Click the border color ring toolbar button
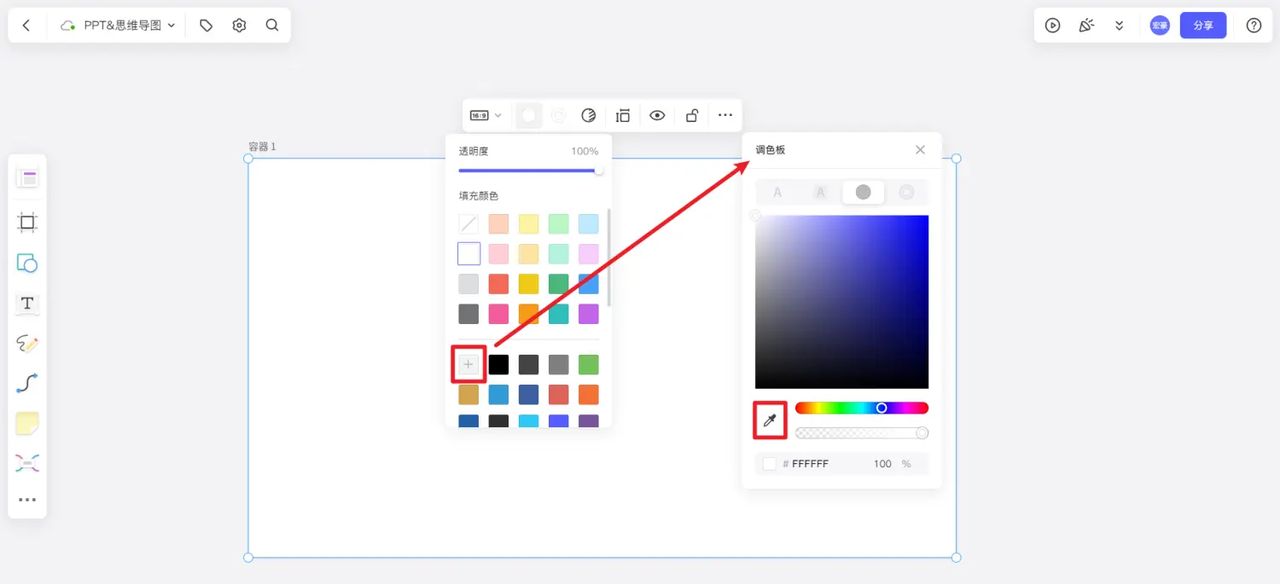The image size is (1280, 584). tap(559, 115)
